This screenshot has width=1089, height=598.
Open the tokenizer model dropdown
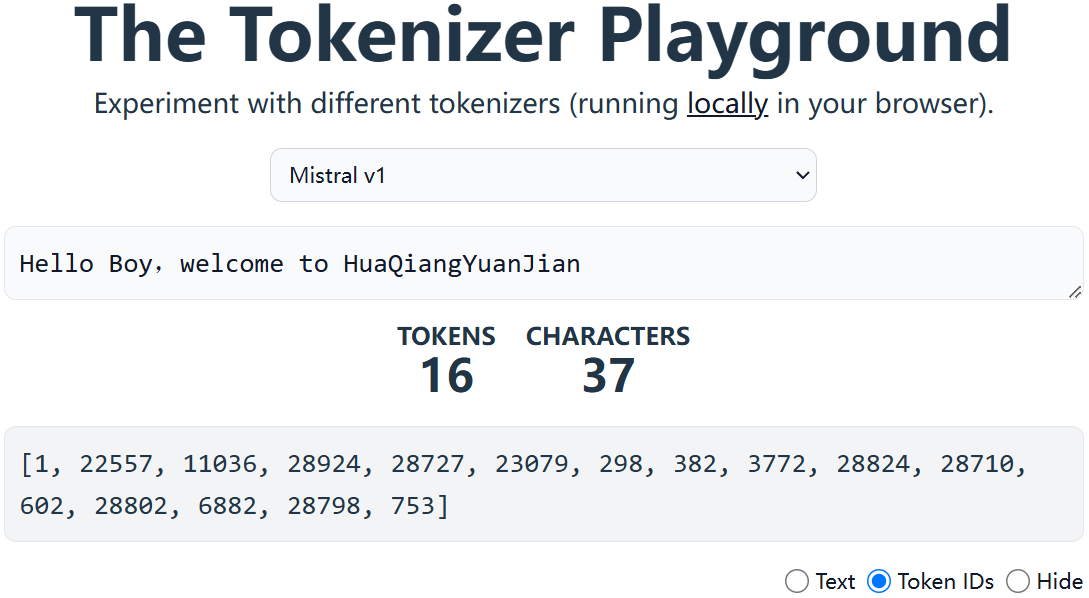click(543, 174)
